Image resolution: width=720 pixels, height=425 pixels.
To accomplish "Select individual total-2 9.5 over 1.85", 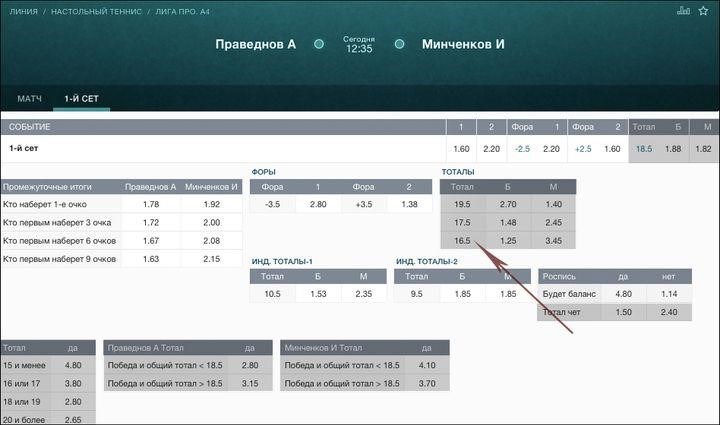I will (x=462, y=294).
